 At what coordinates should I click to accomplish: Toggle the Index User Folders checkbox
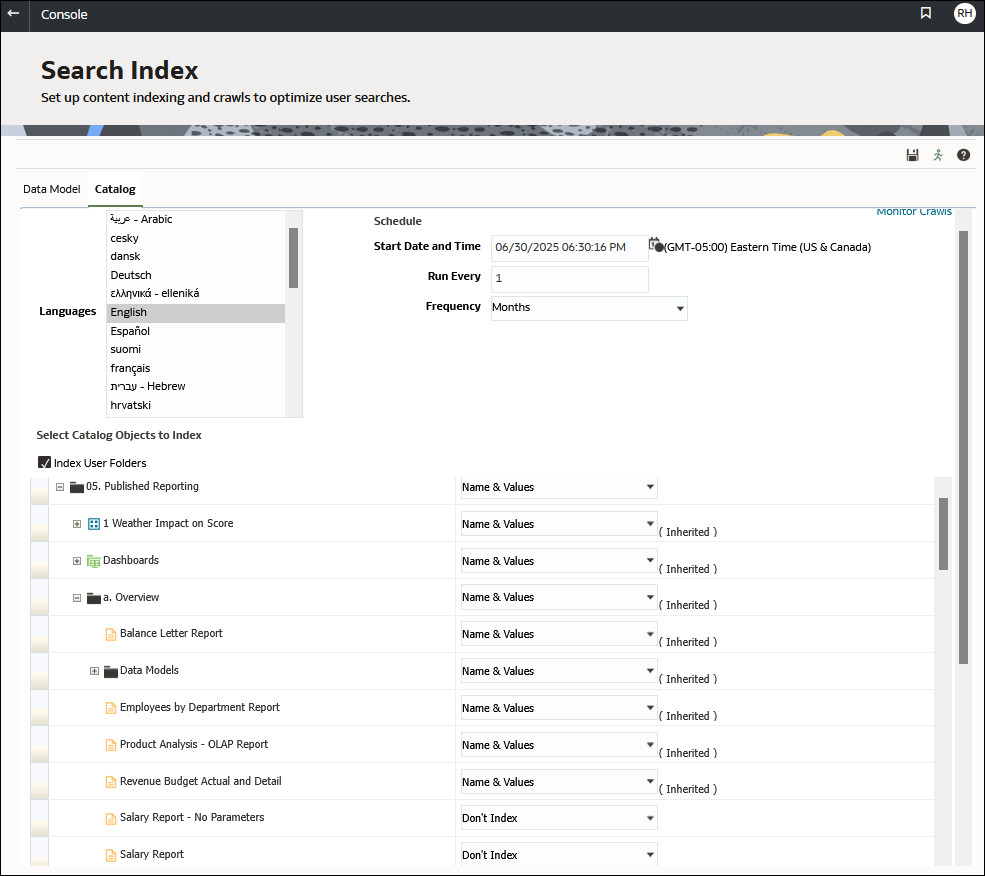click(44, 462)
